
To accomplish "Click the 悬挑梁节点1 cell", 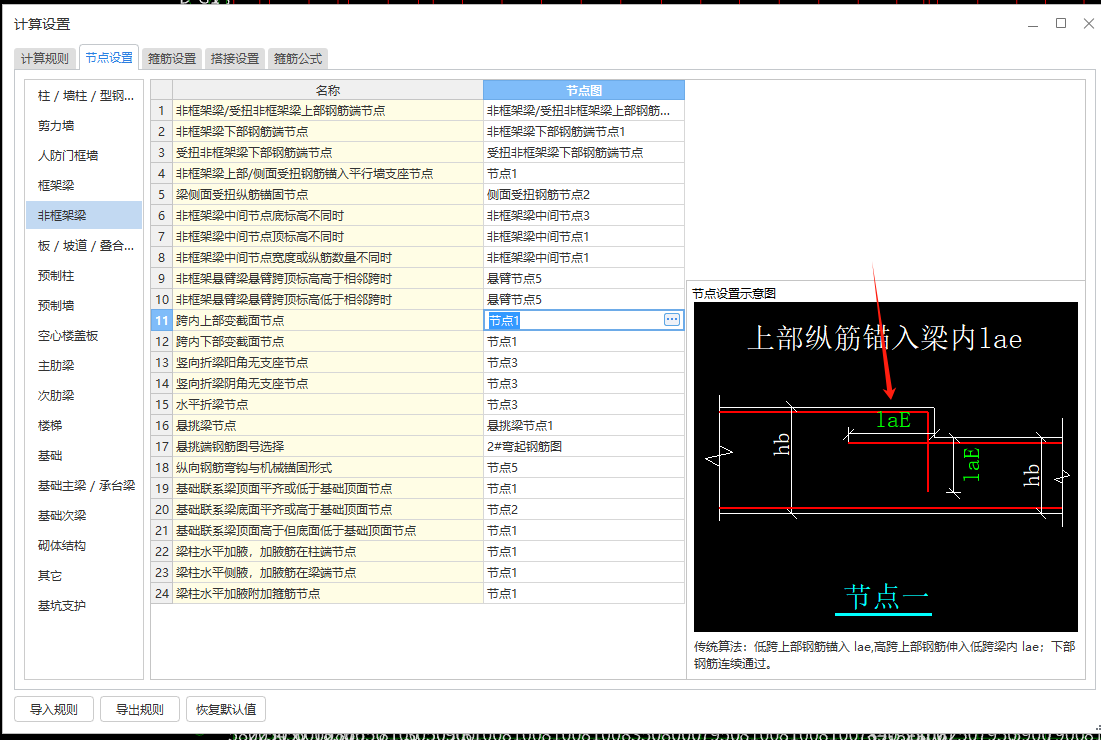I will click(584, 425).
